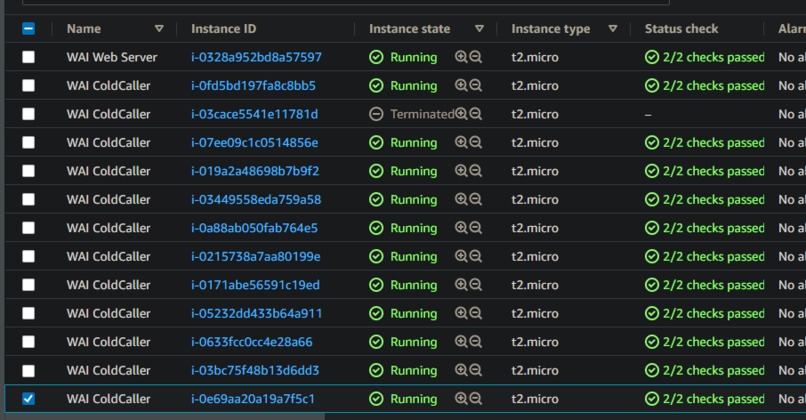The height and width of the screenshot is (420, 806).
Task: Toggle the select-all checkbox in table header
Action: tap(28, 29)
